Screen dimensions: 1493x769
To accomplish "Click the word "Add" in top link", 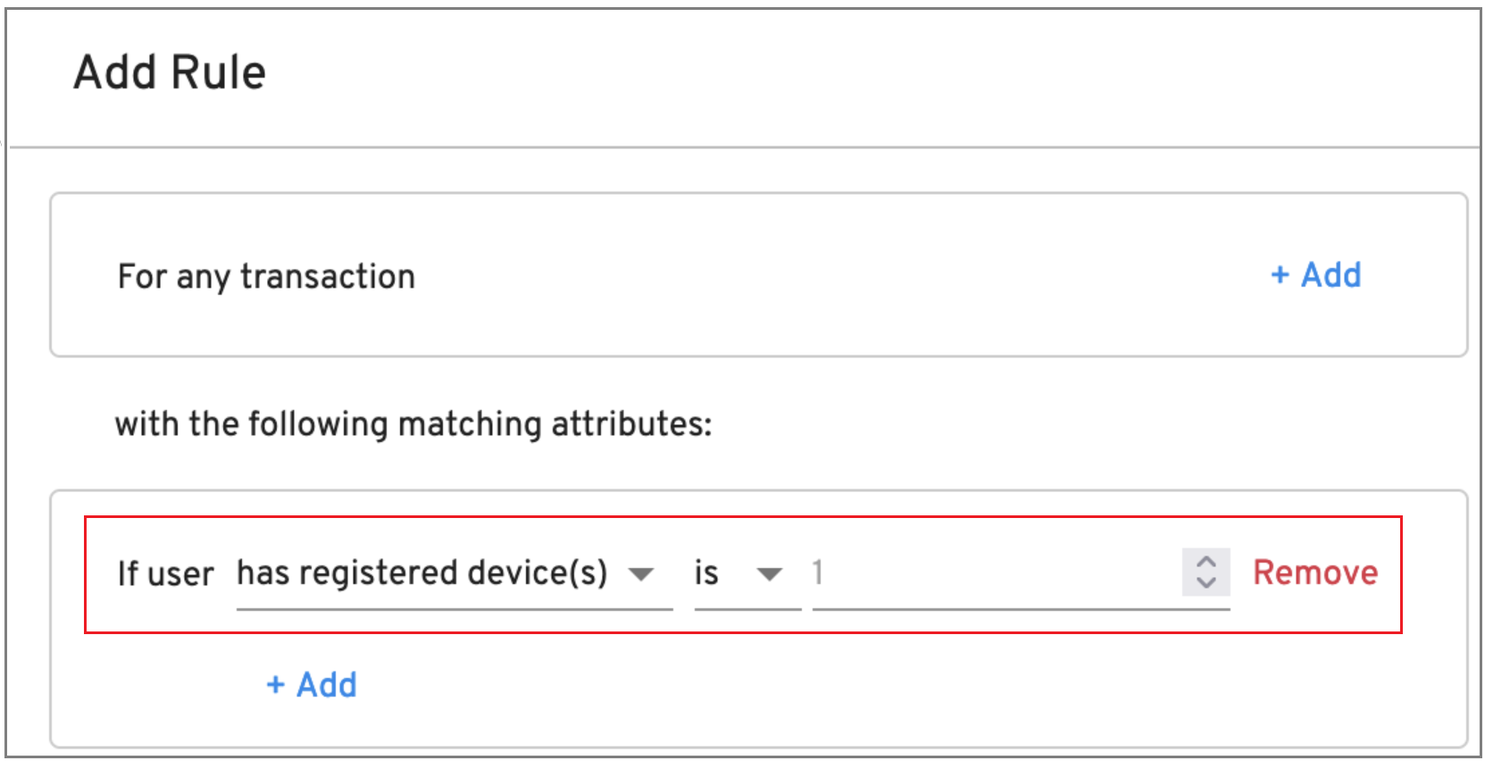I will coord(1331,275).
